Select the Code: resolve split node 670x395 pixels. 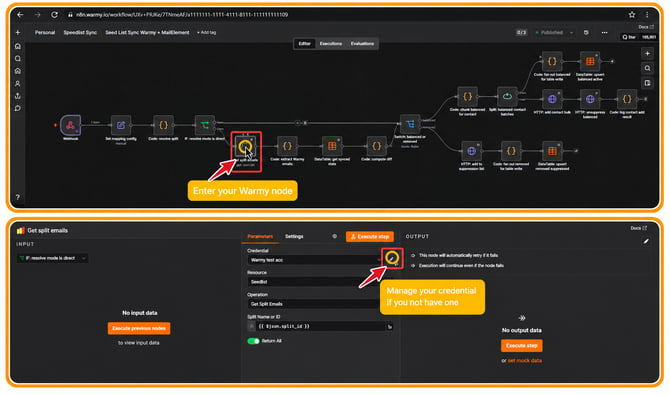163,125
